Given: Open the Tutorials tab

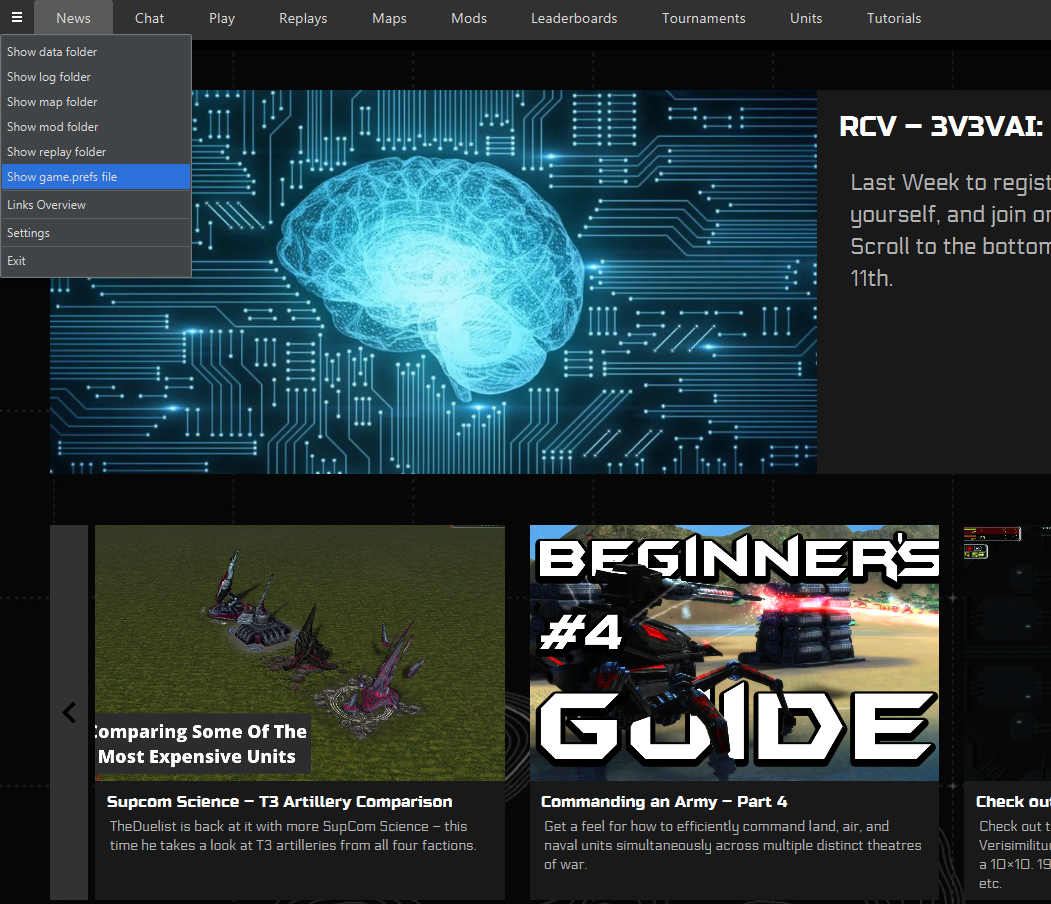Looking at the screenshot, I should [x=894, y=18].
